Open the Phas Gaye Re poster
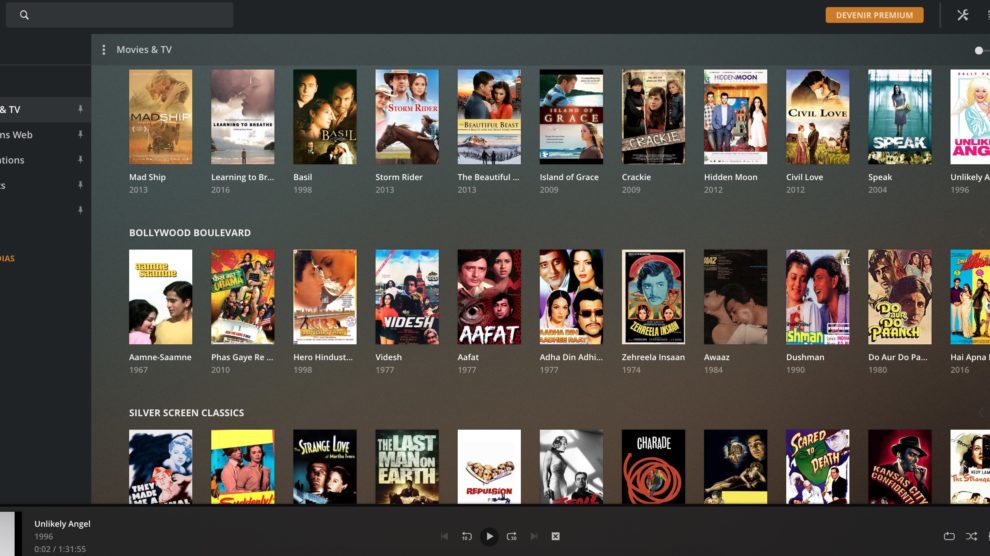Viewport: 990px width, 556px height. pos(242,297)
